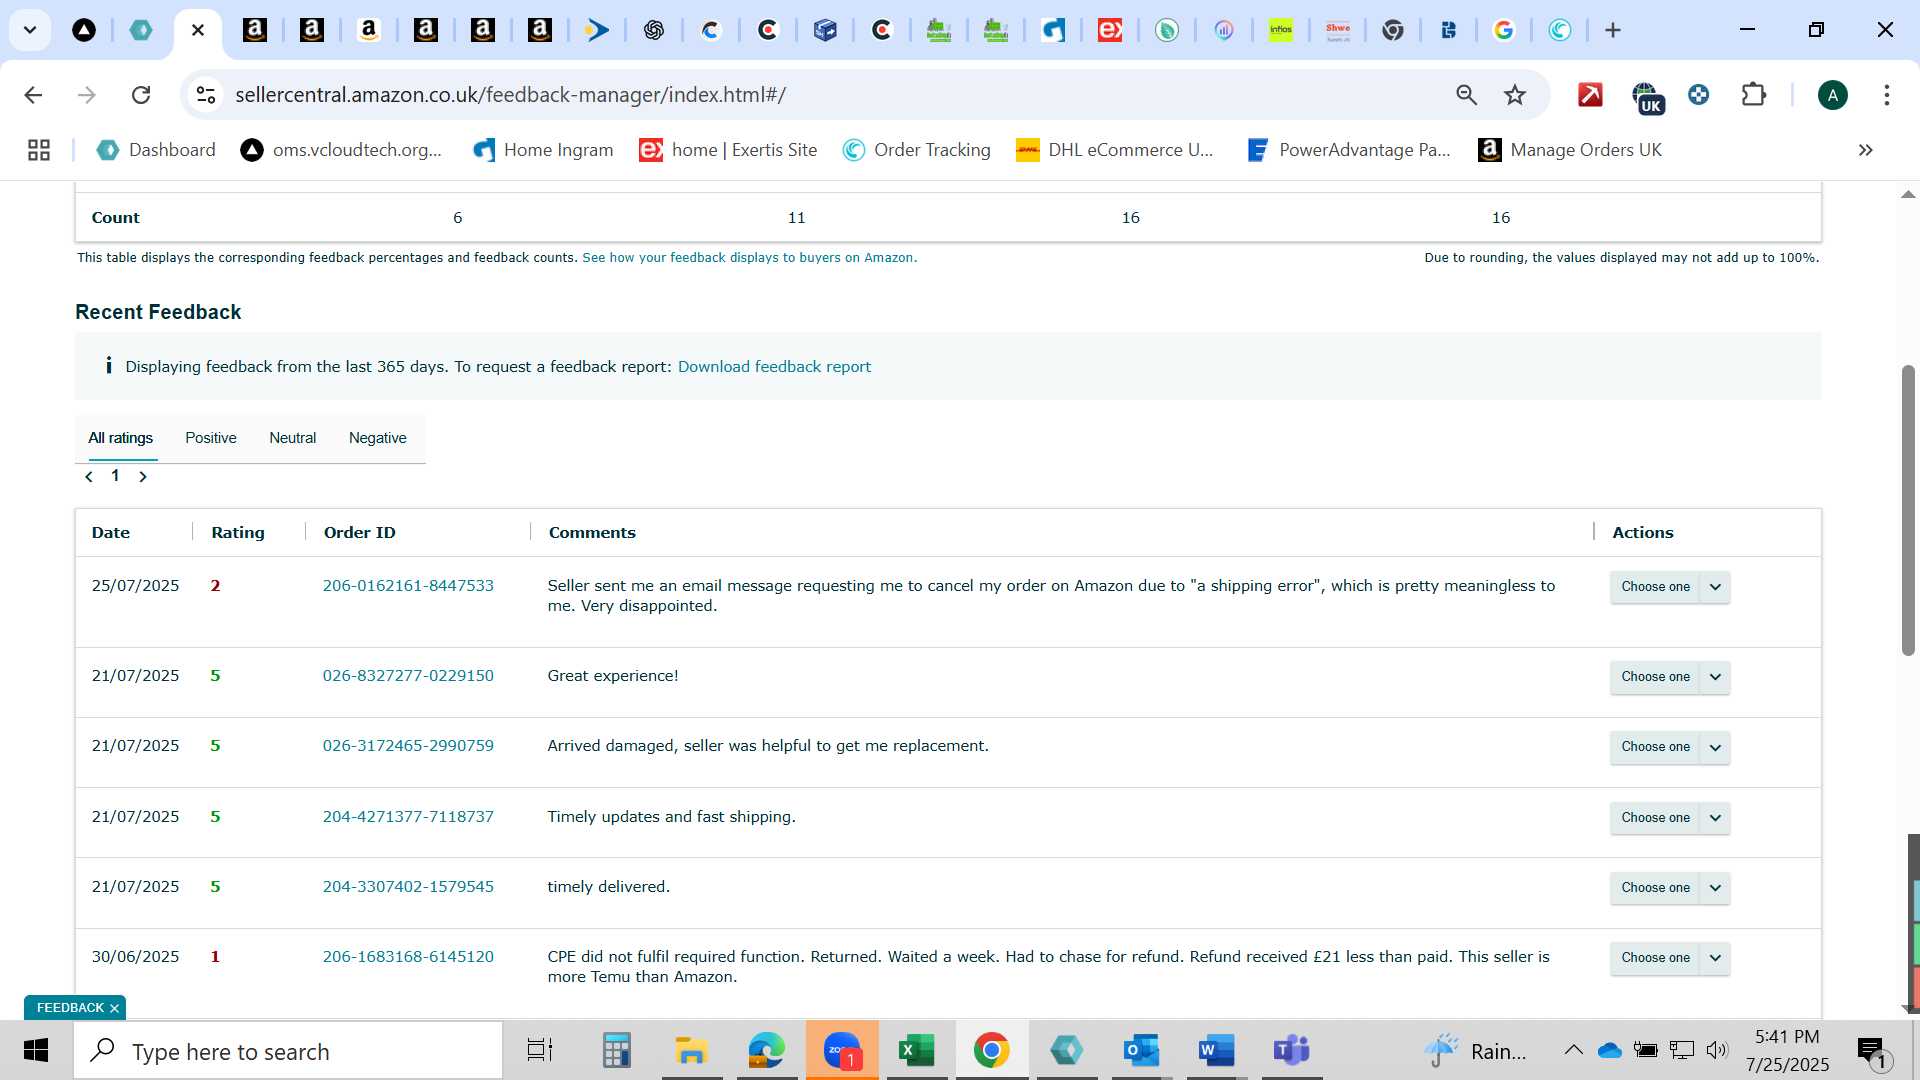Go to next feedback page

tap(143, 477)
